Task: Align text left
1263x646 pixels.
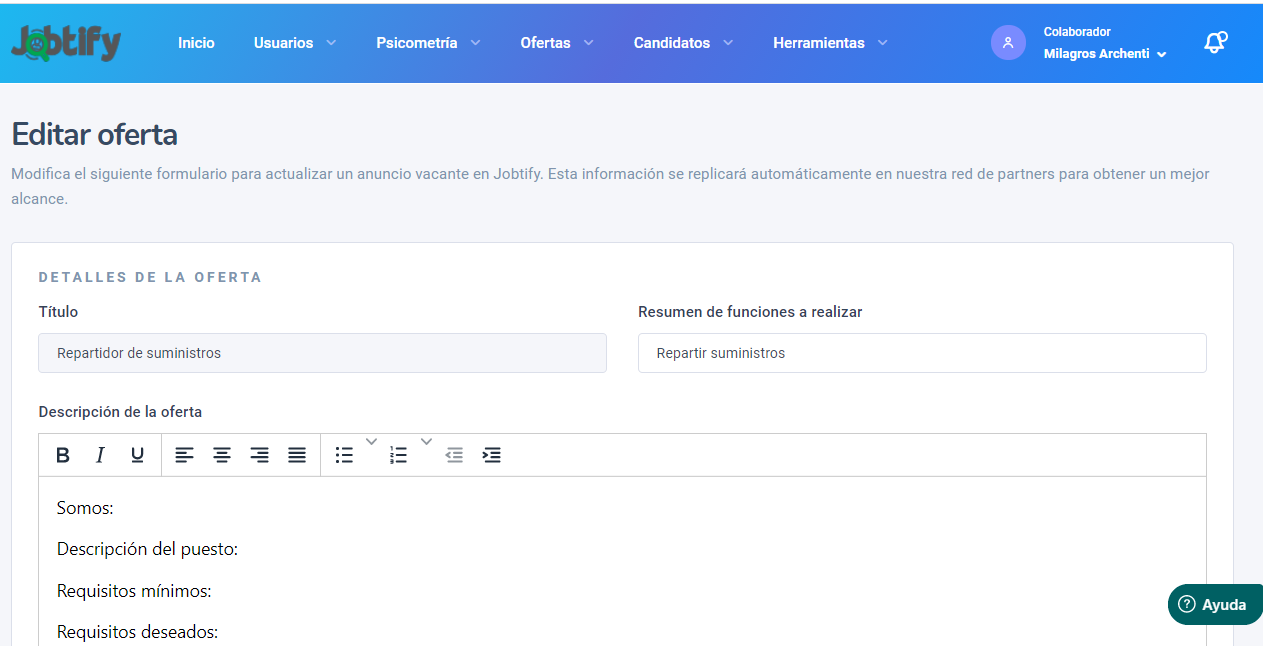Action: pyautogui.click(x=184, y=455)
